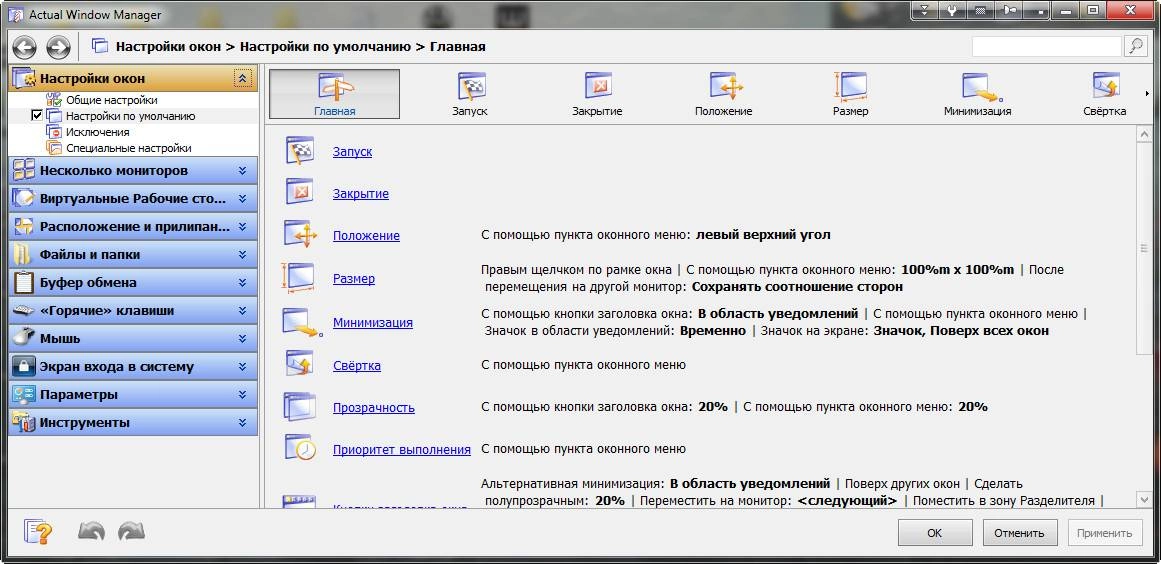Click the Расположение и прилипание section icon

[x=24, y=226]
